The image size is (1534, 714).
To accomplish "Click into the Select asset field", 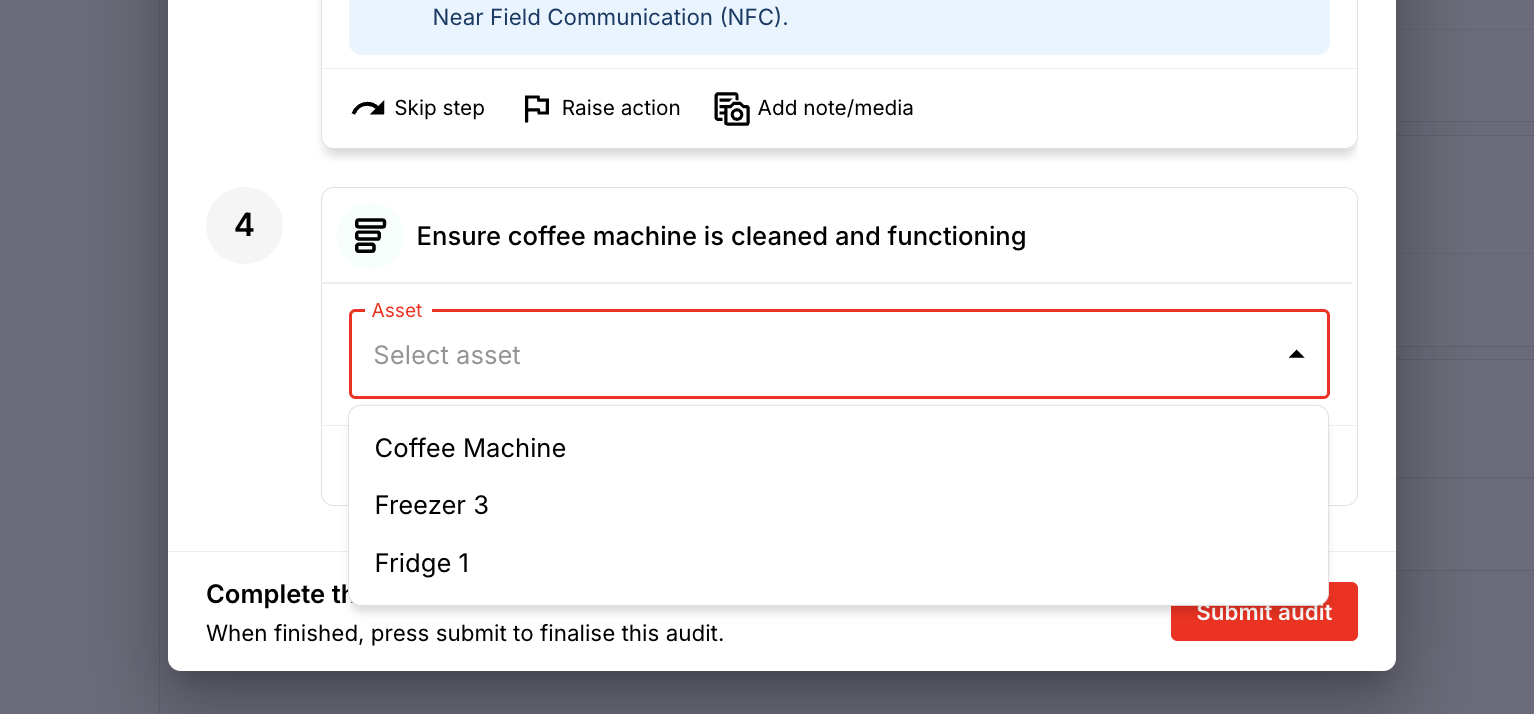I will [800, 355].
